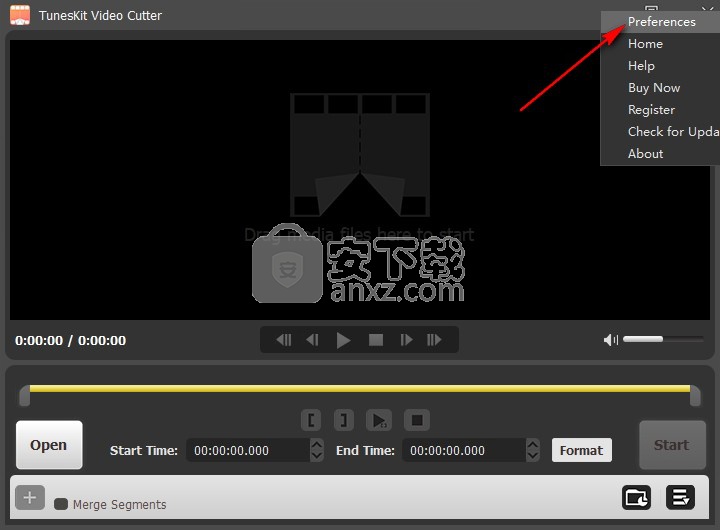Step forward one frame

pyautogui.click(x=406, y=340)
